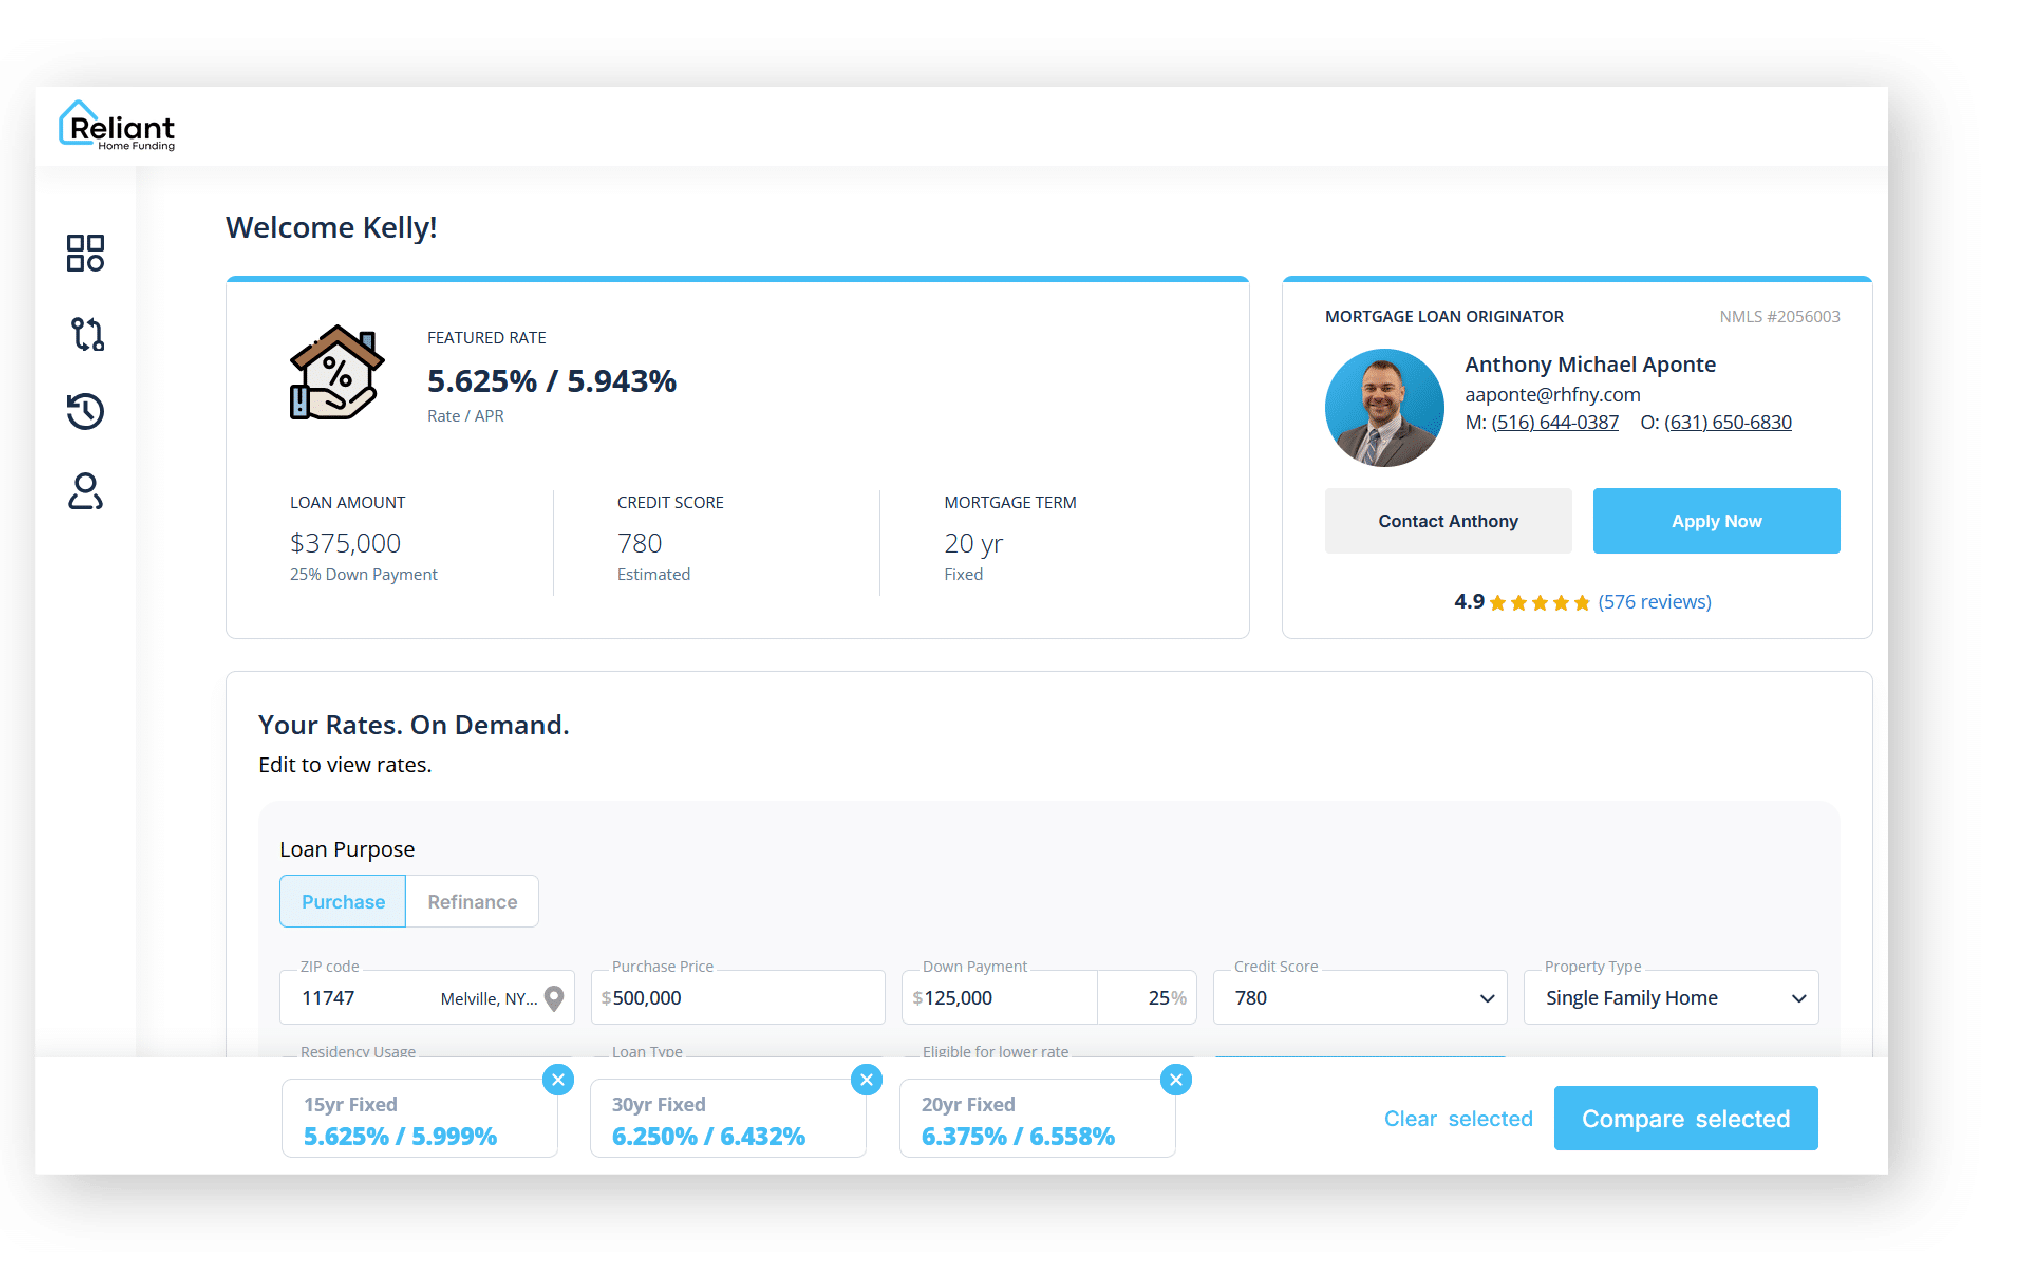Open the history clock sidebar icon
This screenshot has width=2018, height=1273.
pyautogui.click(x=85, y=411)
